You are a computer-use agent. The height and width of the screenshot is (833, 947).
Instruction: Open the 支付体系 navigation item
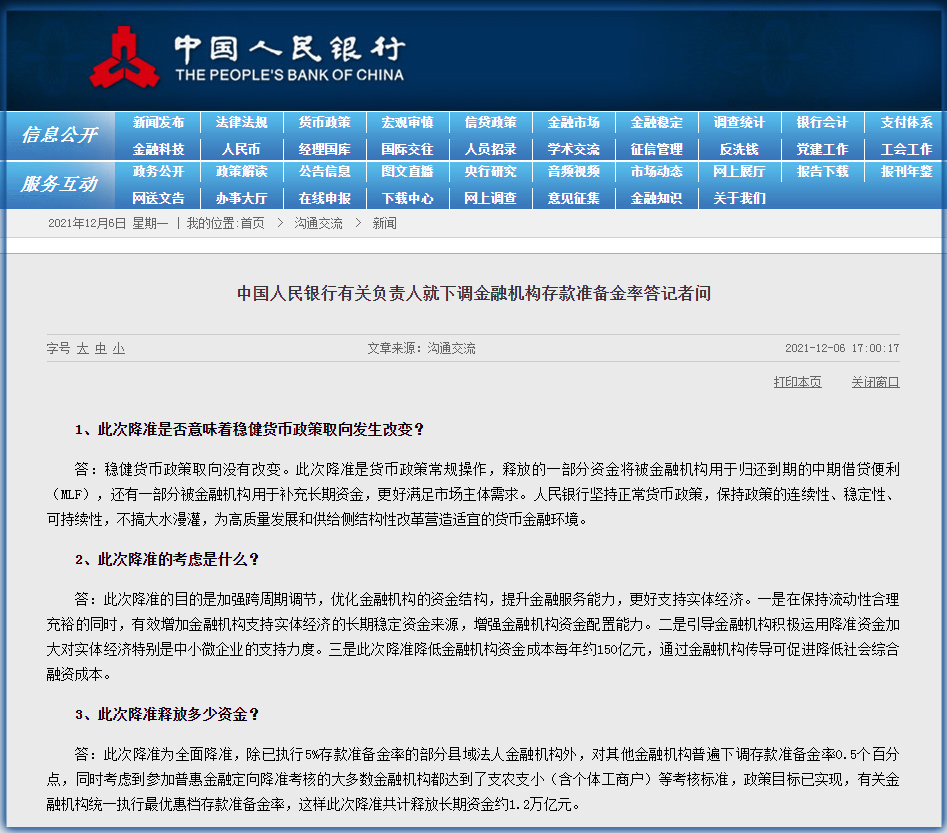906,123
